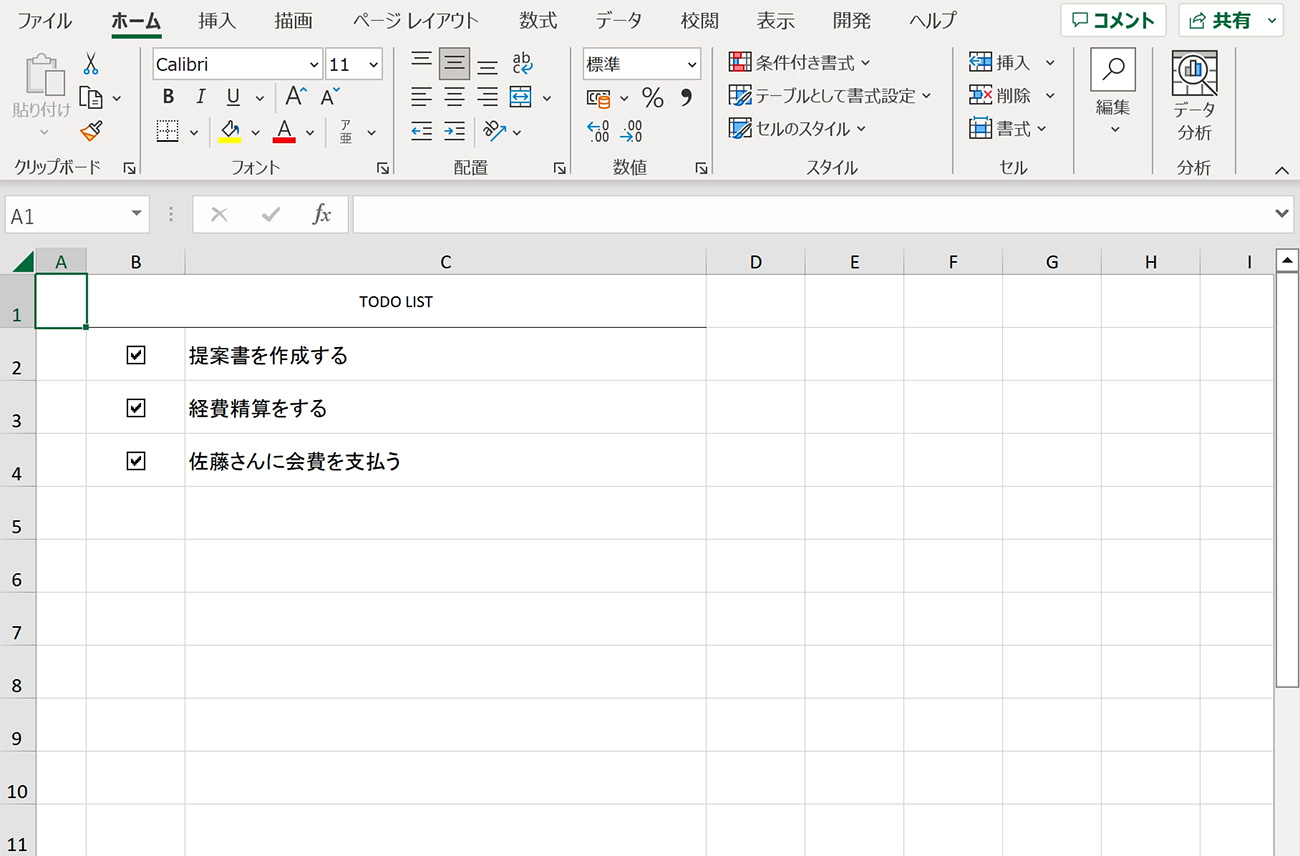
Task: Open Format as Table (テーブルとして書式設定) menu
Action: click(x=830, y=96)
